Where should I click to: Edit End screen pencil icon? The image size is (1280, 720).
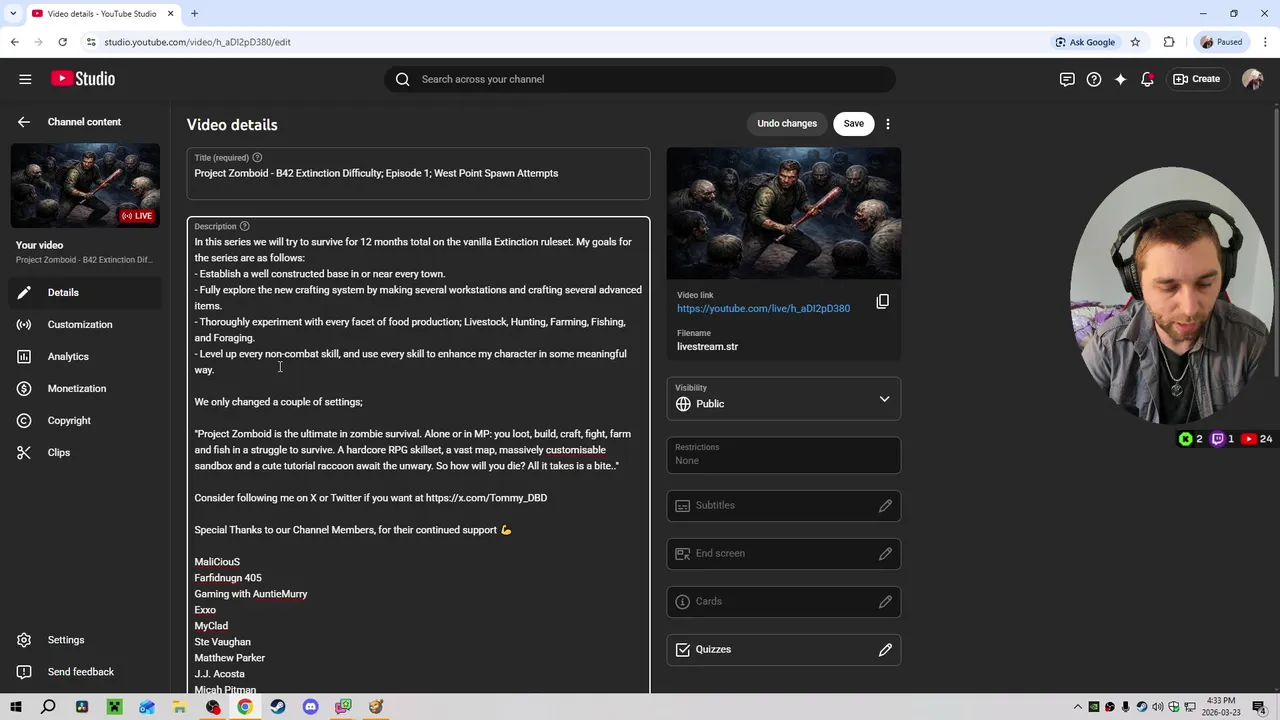pos(885,554)
